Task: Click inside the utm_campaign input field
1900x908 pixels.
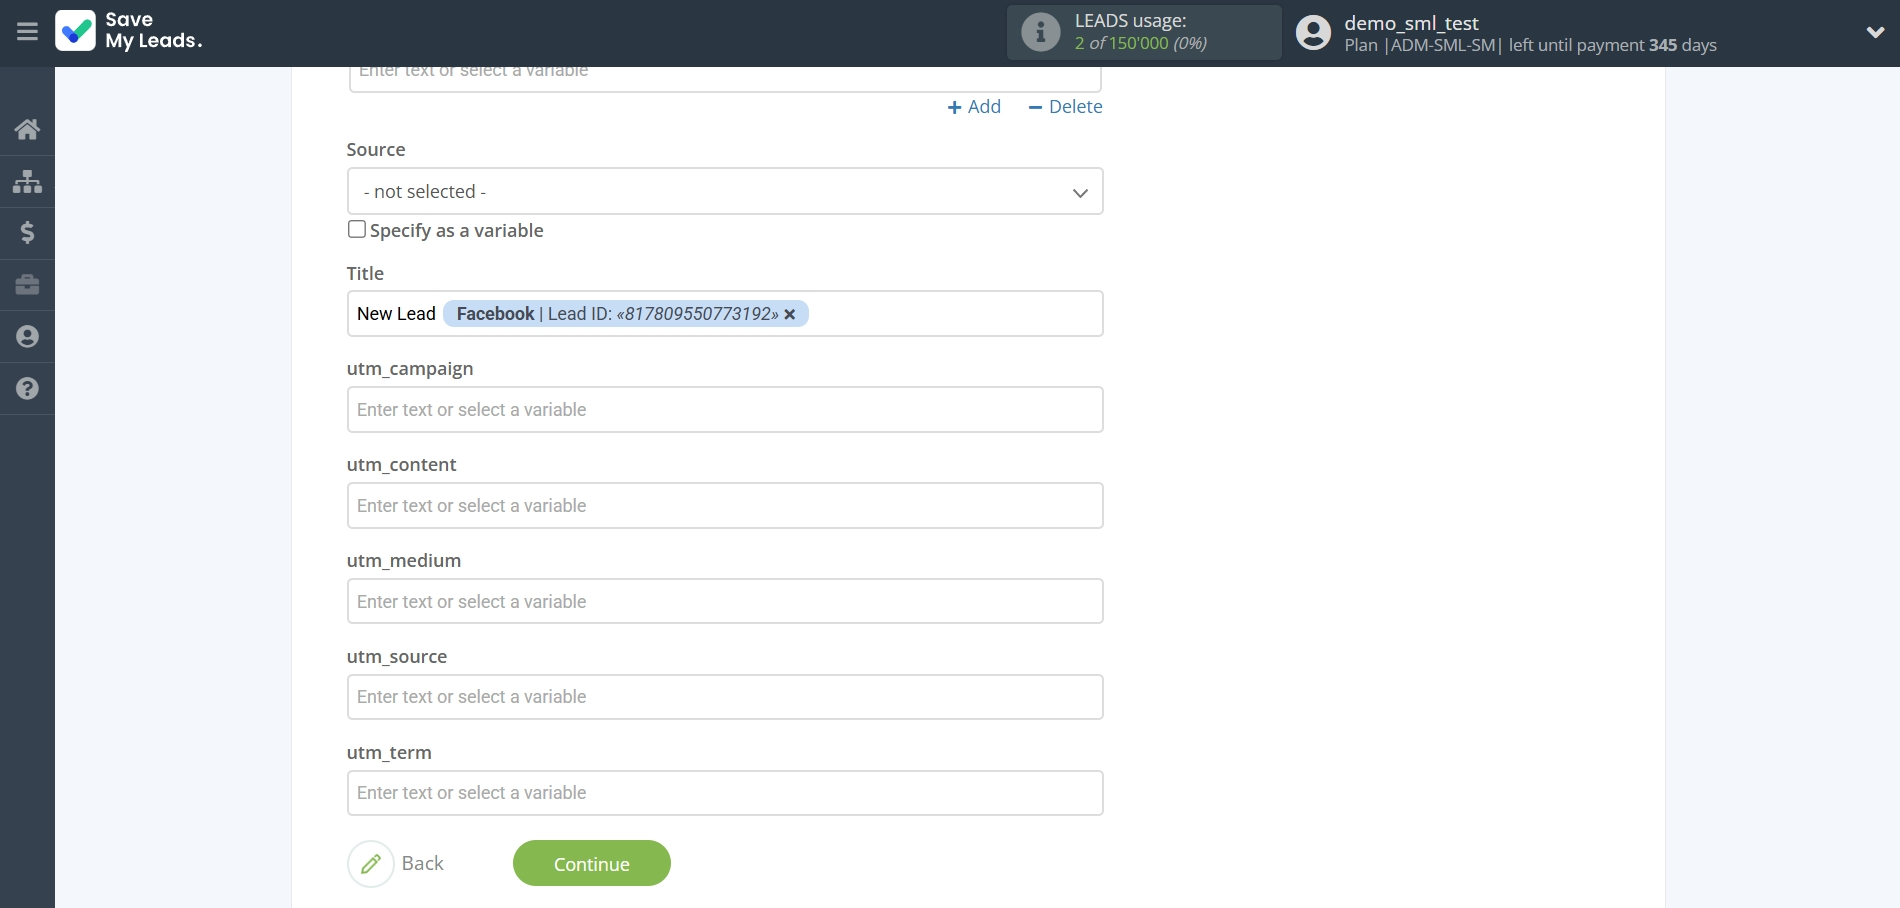Action: pos(724,409)
